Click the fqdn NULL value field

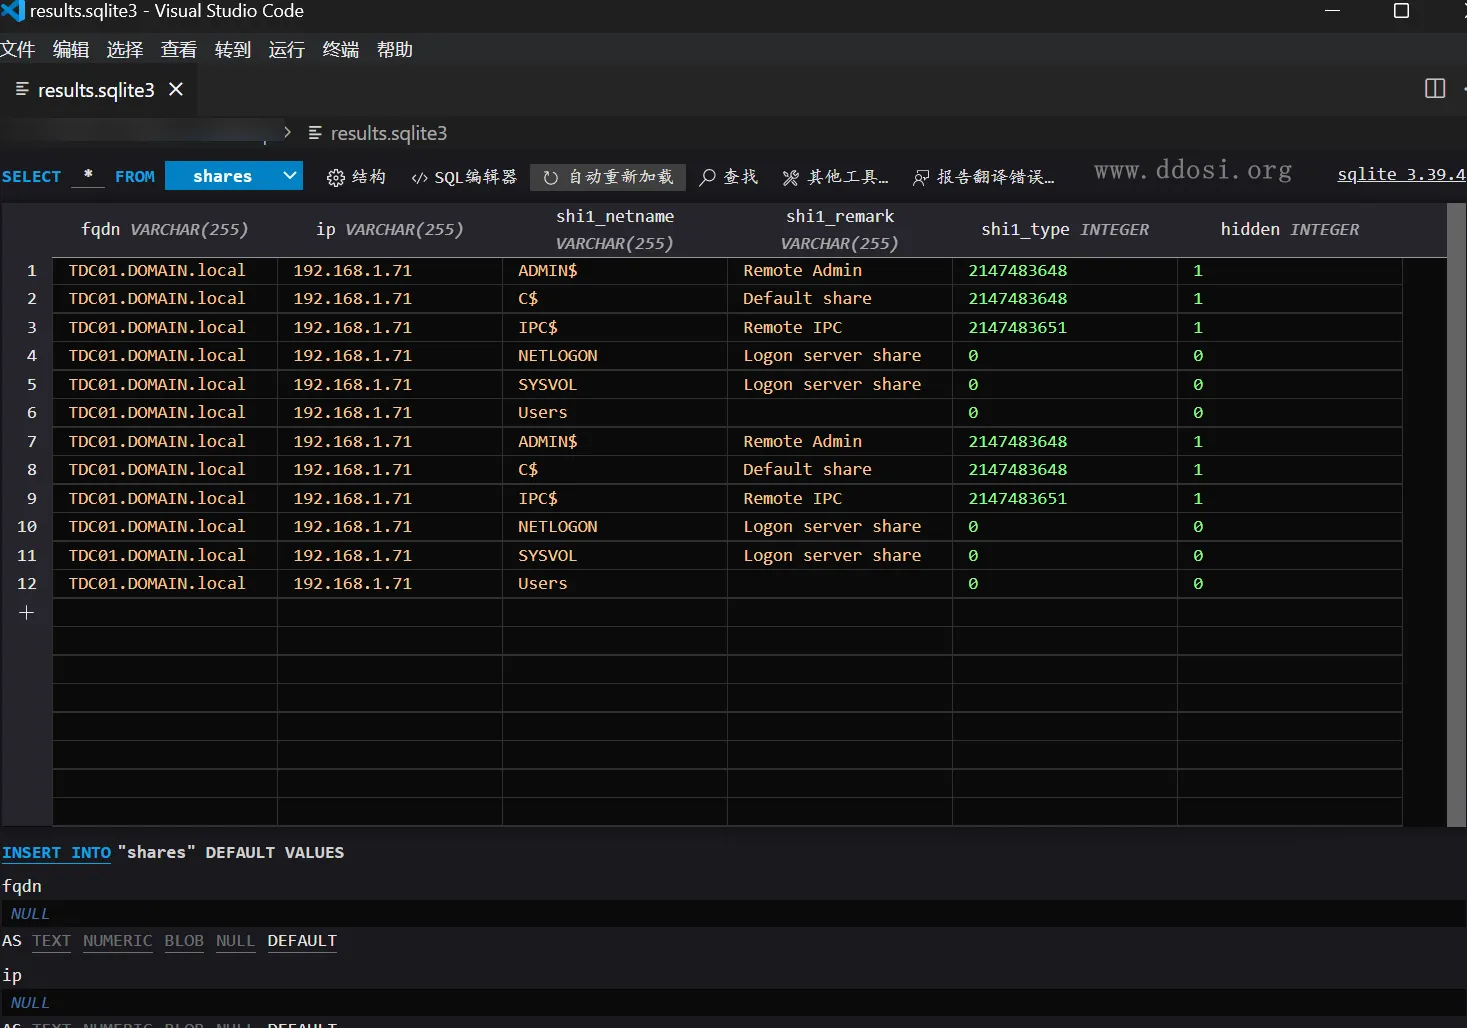[733, 913]
